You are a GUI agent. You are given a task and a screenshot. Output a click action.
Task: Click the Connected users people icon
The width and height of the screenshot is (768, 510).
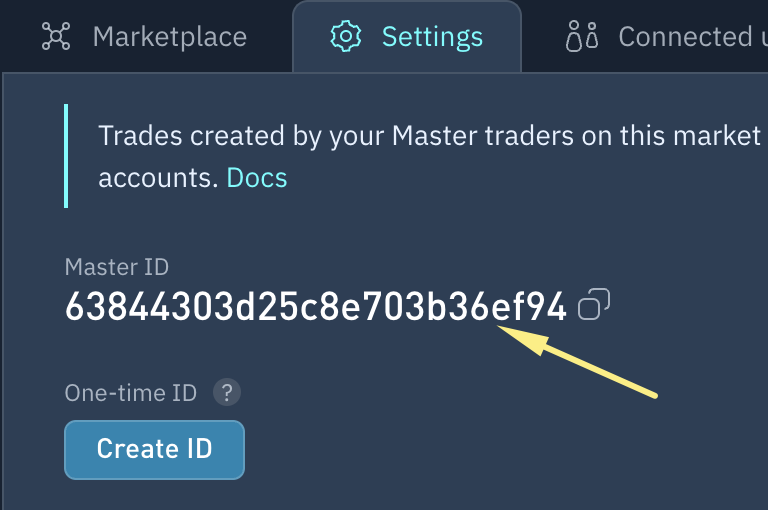[582, 36]
